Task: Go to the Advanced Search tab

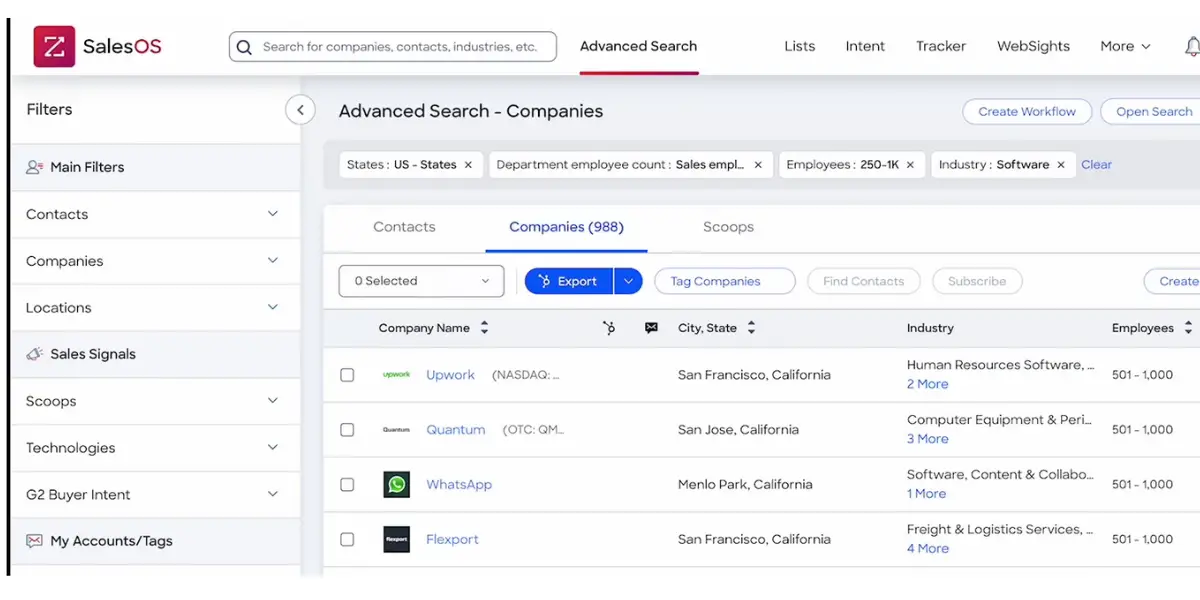Action: pyautogui.click(x=638, y=46)
